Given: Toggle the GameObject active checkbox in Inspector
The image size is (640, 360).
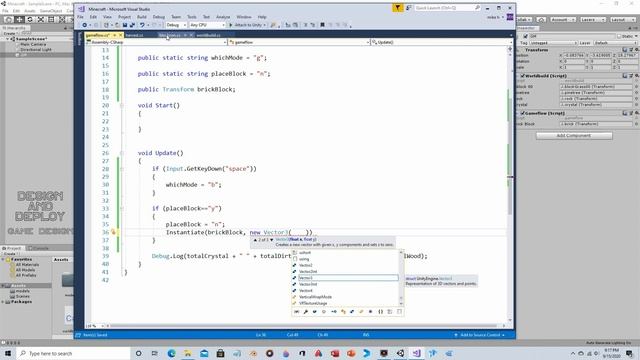Looking at the screenshot, I should coord(526,36).
